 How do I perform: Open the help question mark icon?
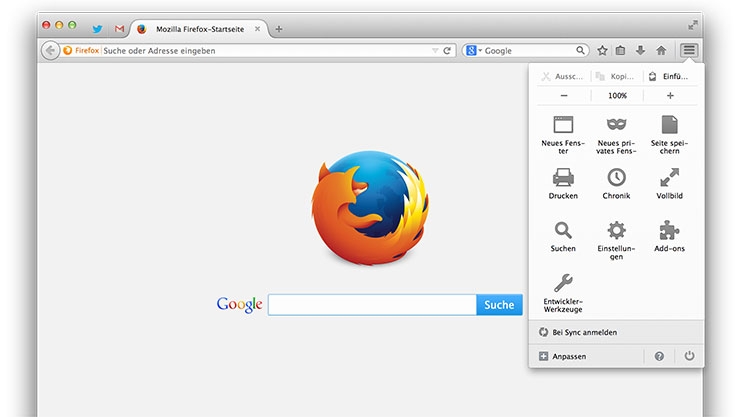coord(659,356)
